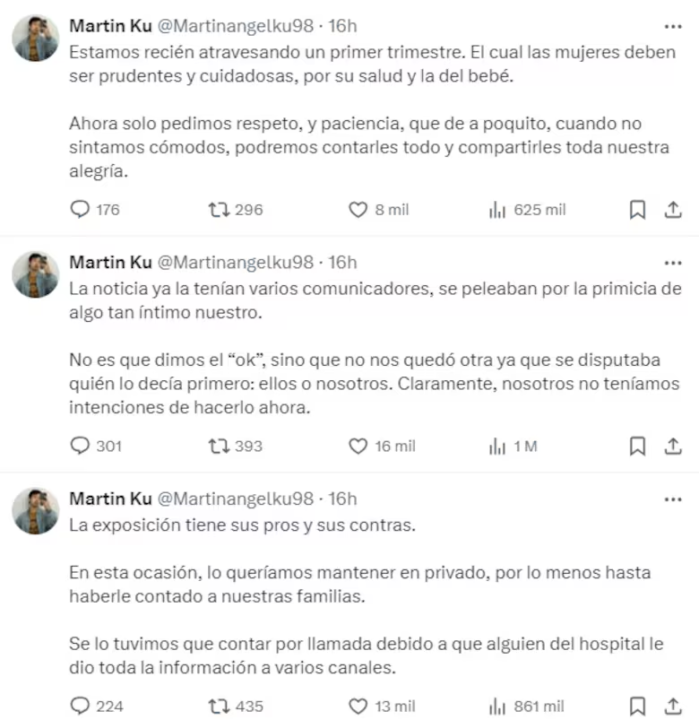Screen dimensions: 699x720
Task: Open more options on the first tweet
Action: coord(673,27)
